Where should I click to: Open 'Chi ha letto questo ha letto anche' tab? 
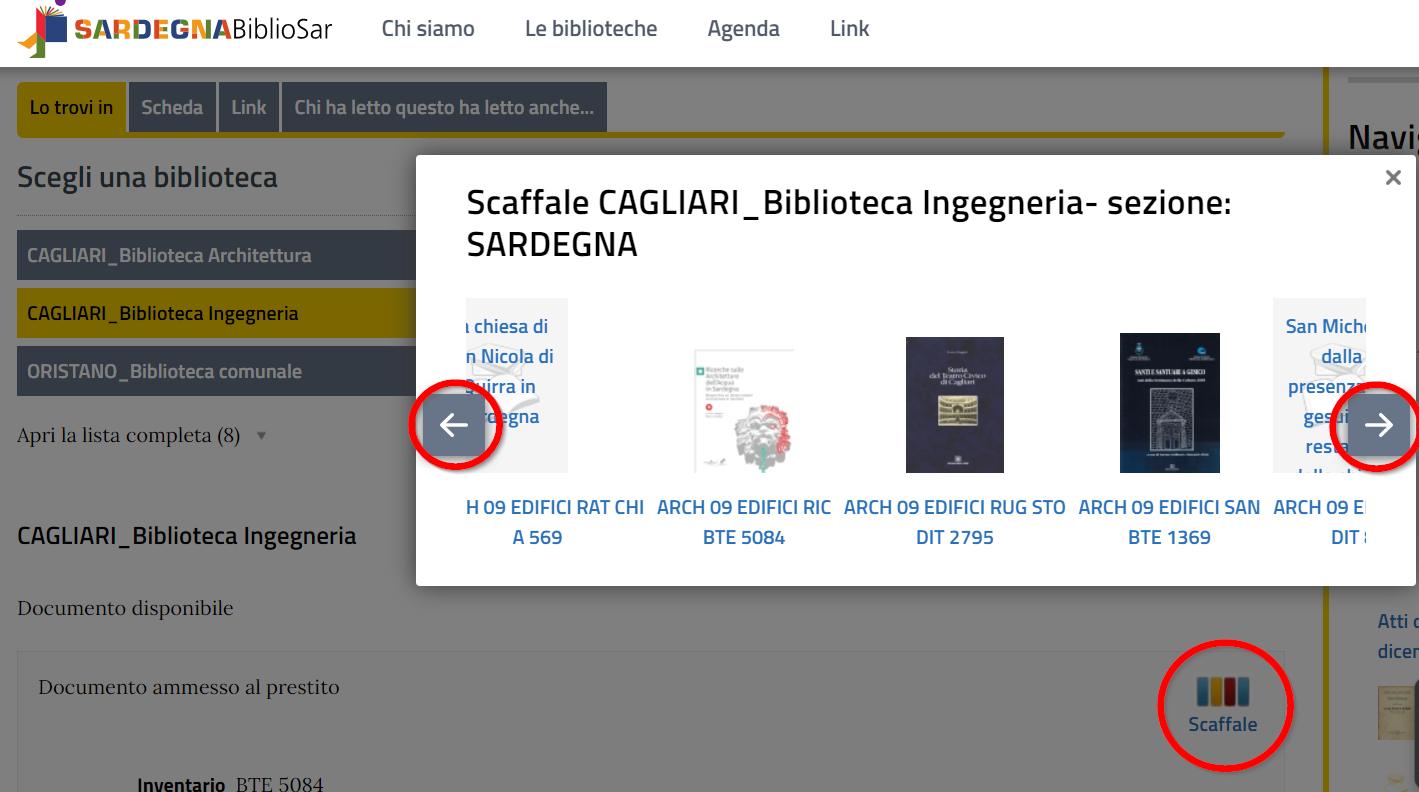click(x=444, y=107)
